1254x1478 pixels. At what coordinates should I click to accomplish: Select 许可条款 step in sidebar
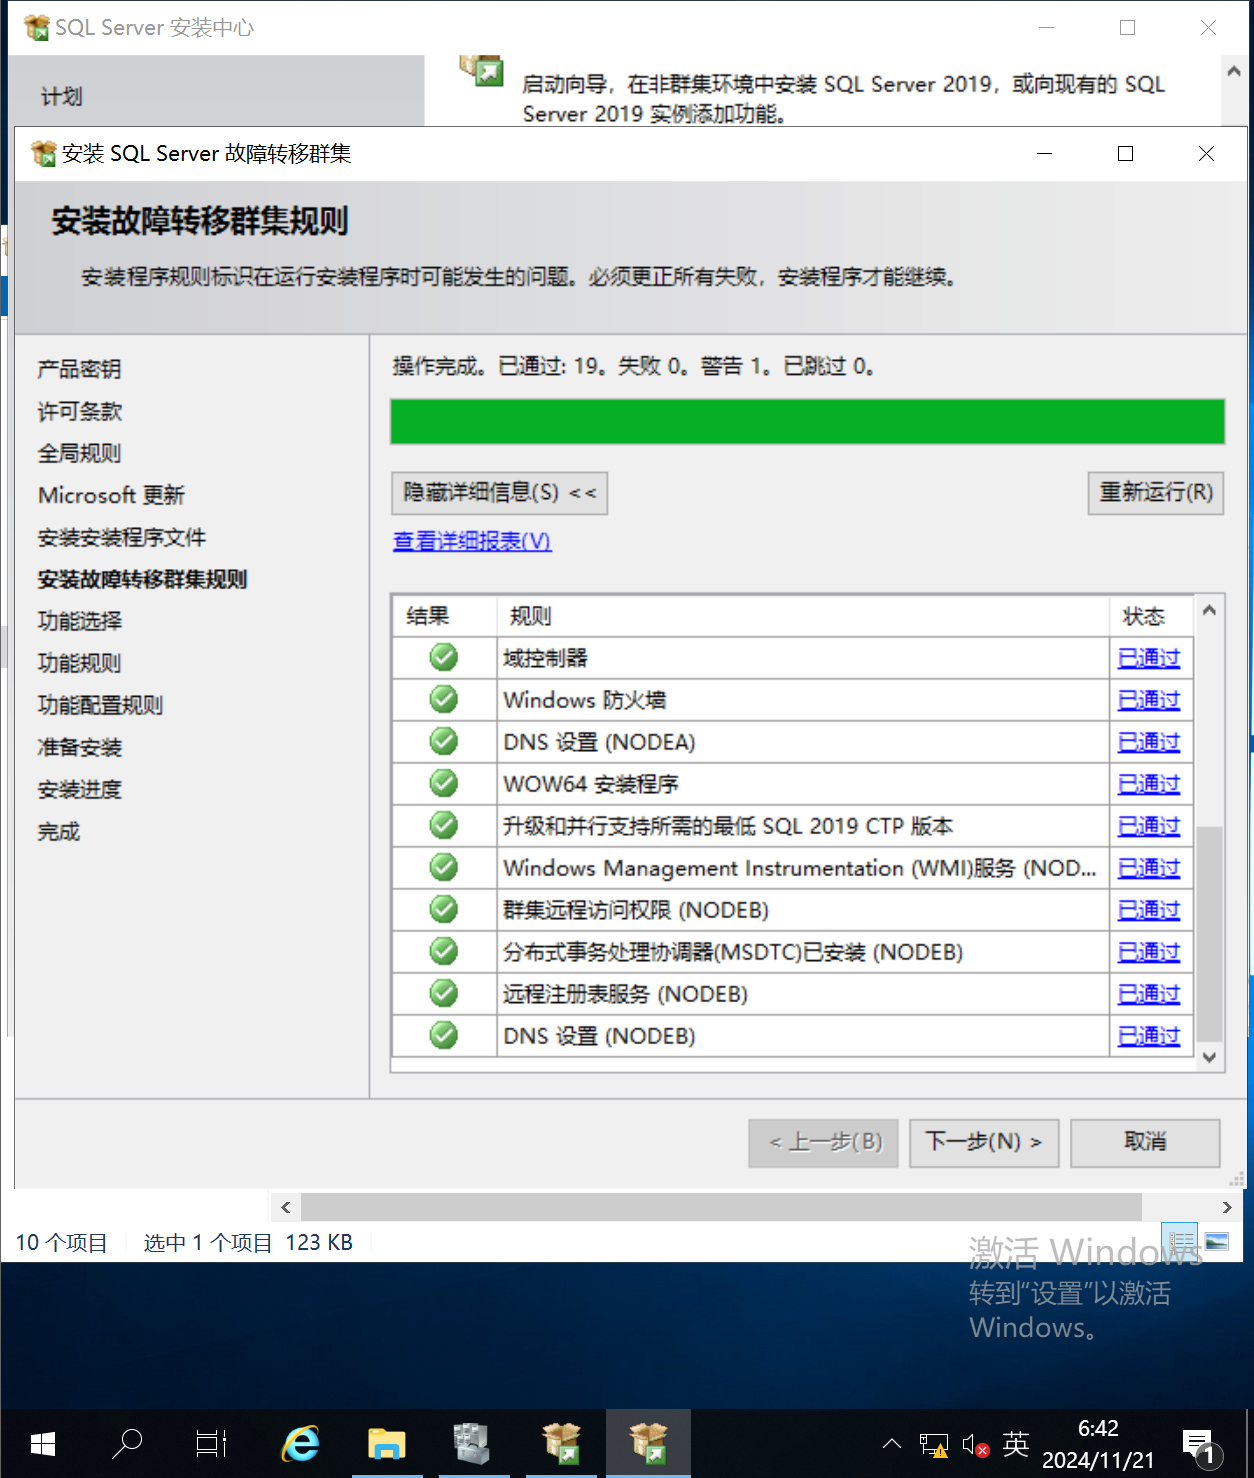click(x=79, y=411)
